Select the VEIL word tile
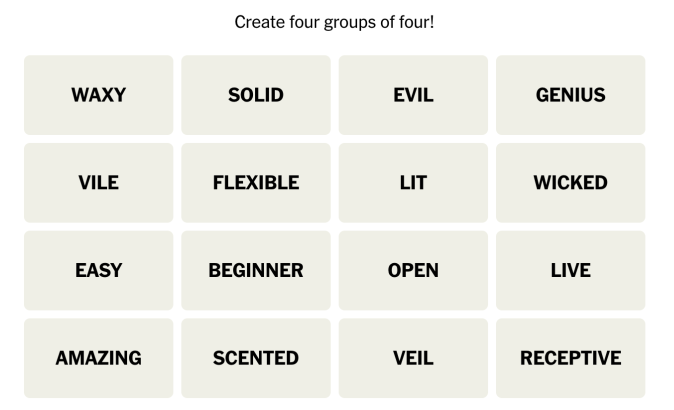The height and width of the screenshot is (410, 674). 413,358
